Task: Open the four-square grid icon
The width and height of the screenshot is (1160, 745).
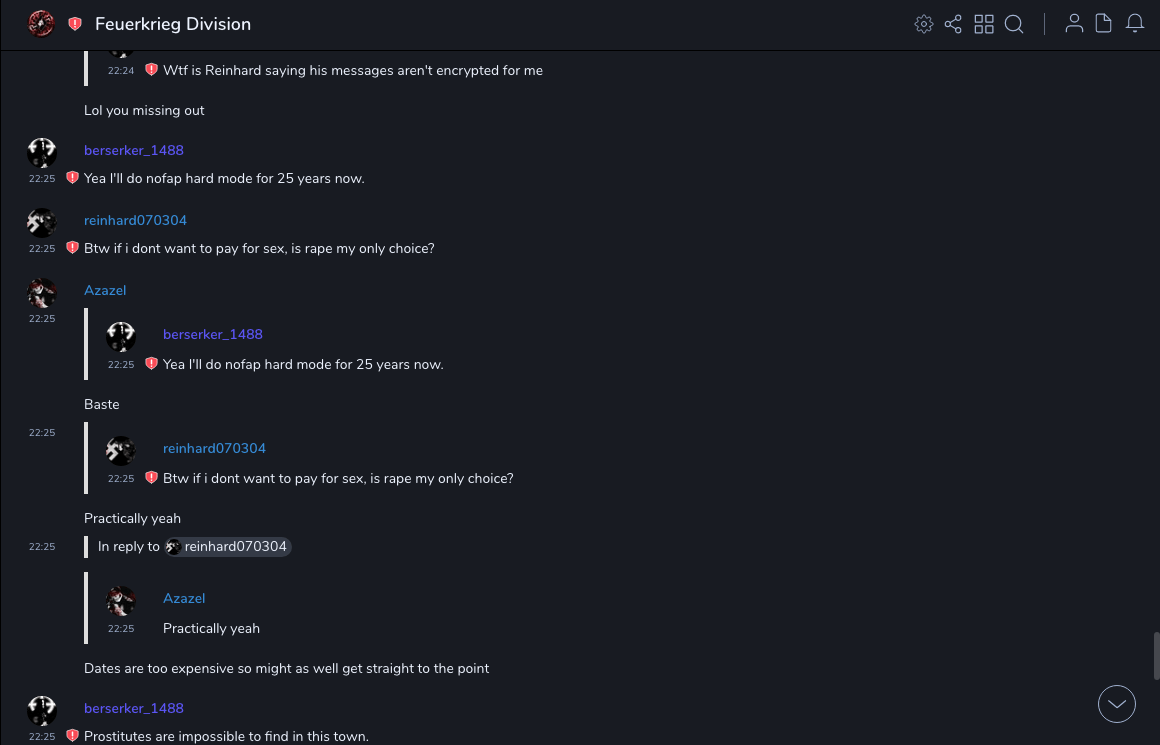Action: pos(984,24)
